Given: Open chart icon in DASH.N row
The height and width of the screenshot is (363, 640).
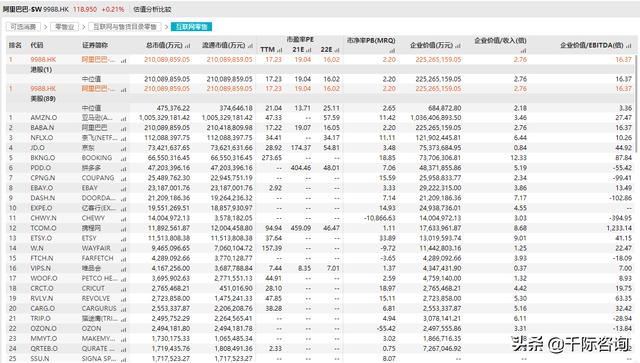Looking at the screenshot, I should tap(124, 199).
